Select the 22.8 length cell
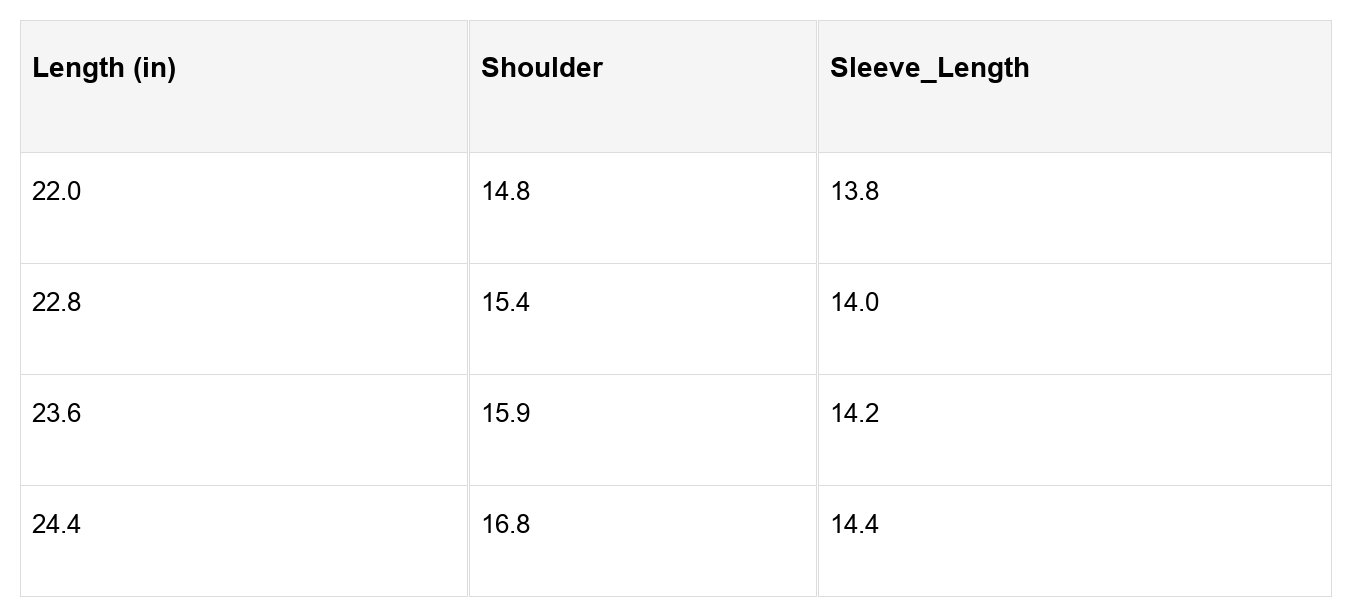Image resolution: width=1351 pixels, height=616 pixels. point(56,303)
